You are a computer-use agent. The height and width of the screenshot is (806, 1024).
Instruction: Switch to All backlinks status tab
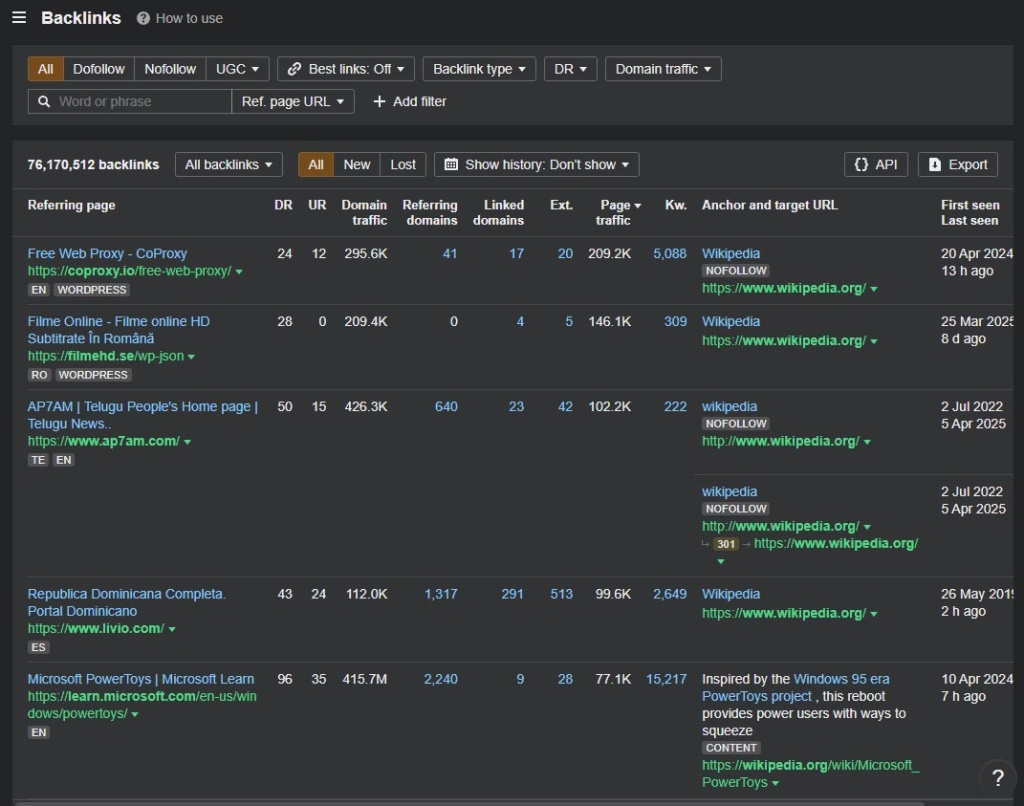316,165
